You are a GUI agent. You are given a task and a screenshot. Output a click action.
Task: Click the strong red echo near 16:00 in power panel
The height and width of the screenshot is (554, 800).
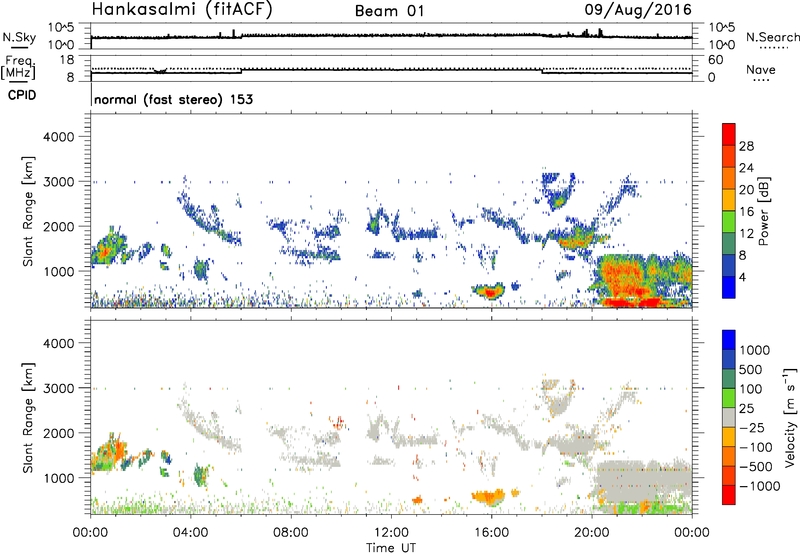[x=490, y=293]
